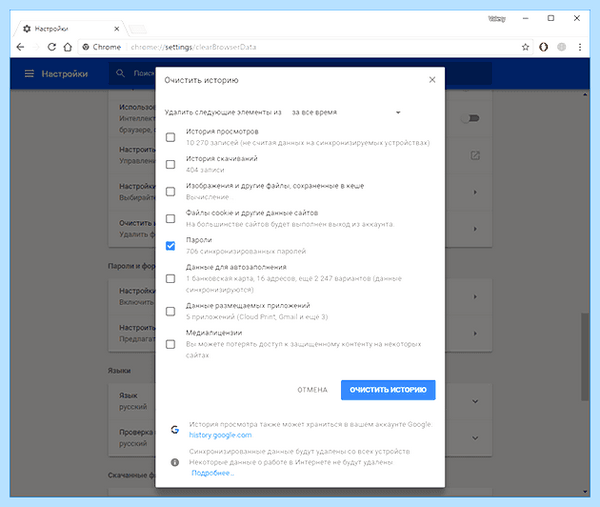This screenshot has height=507, width=600.
Task: Open the Настройки контента row arrow
Action: (x=475, y=192)
